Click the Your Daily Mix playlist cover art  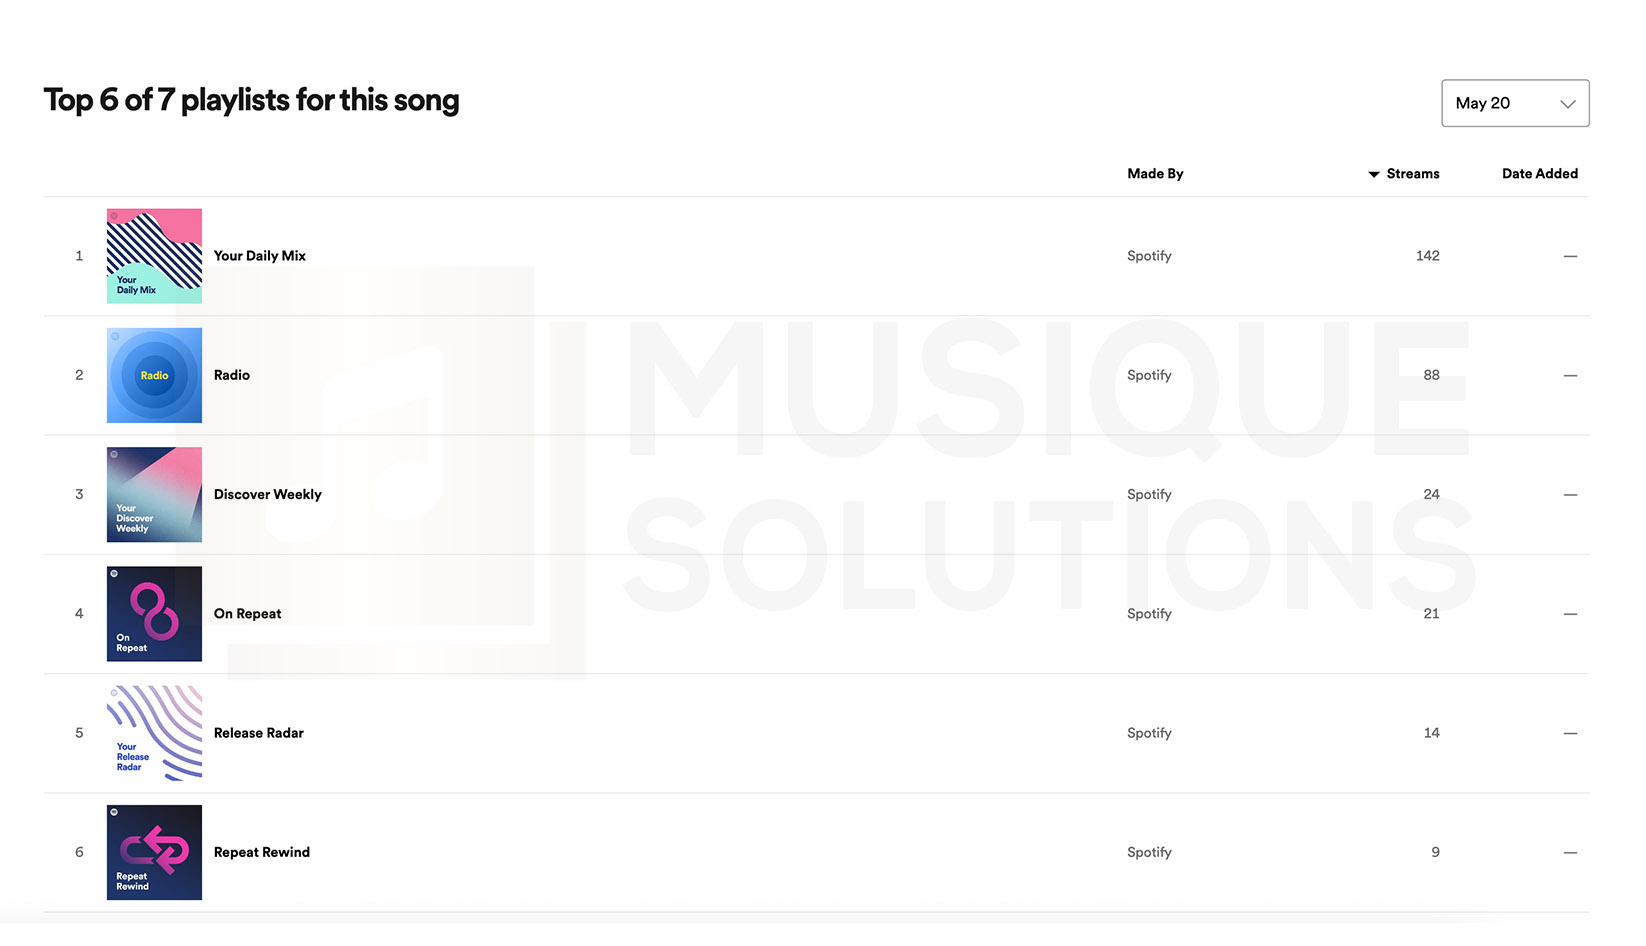pyautogui.click(x=153, y=255)
